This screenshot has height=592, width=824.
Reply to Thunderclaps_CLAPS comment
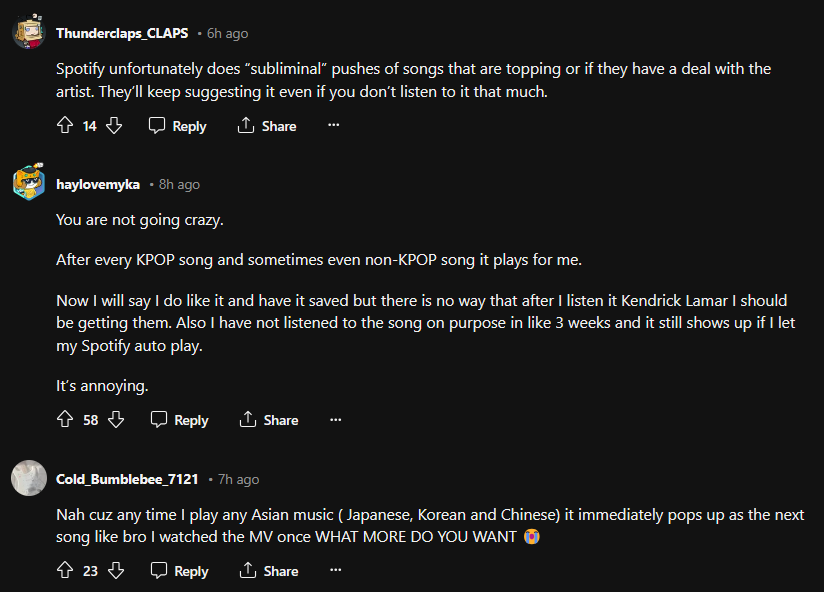(178, 126)
